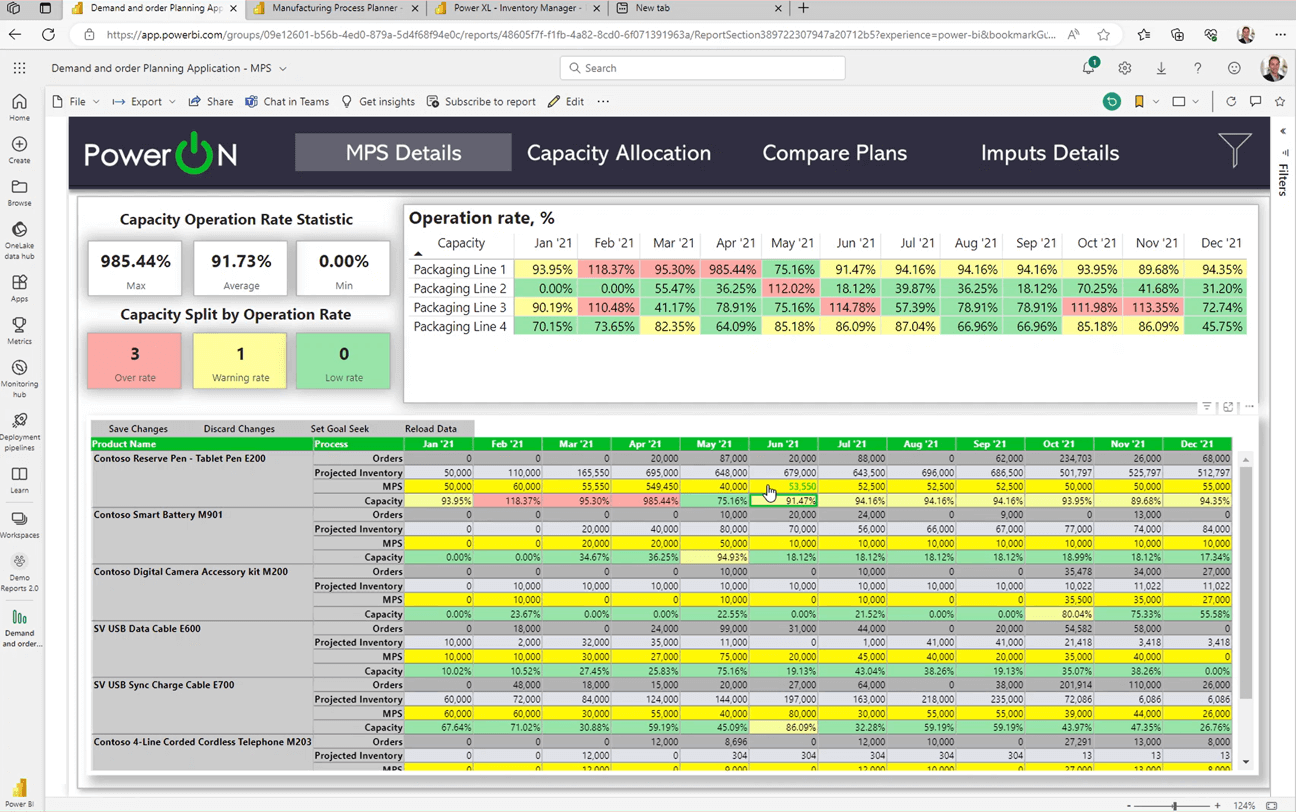The width and height of the screenshot is (1296, 812).
Task: Switch to MPS Details tab
Action: tap(403, 153)
